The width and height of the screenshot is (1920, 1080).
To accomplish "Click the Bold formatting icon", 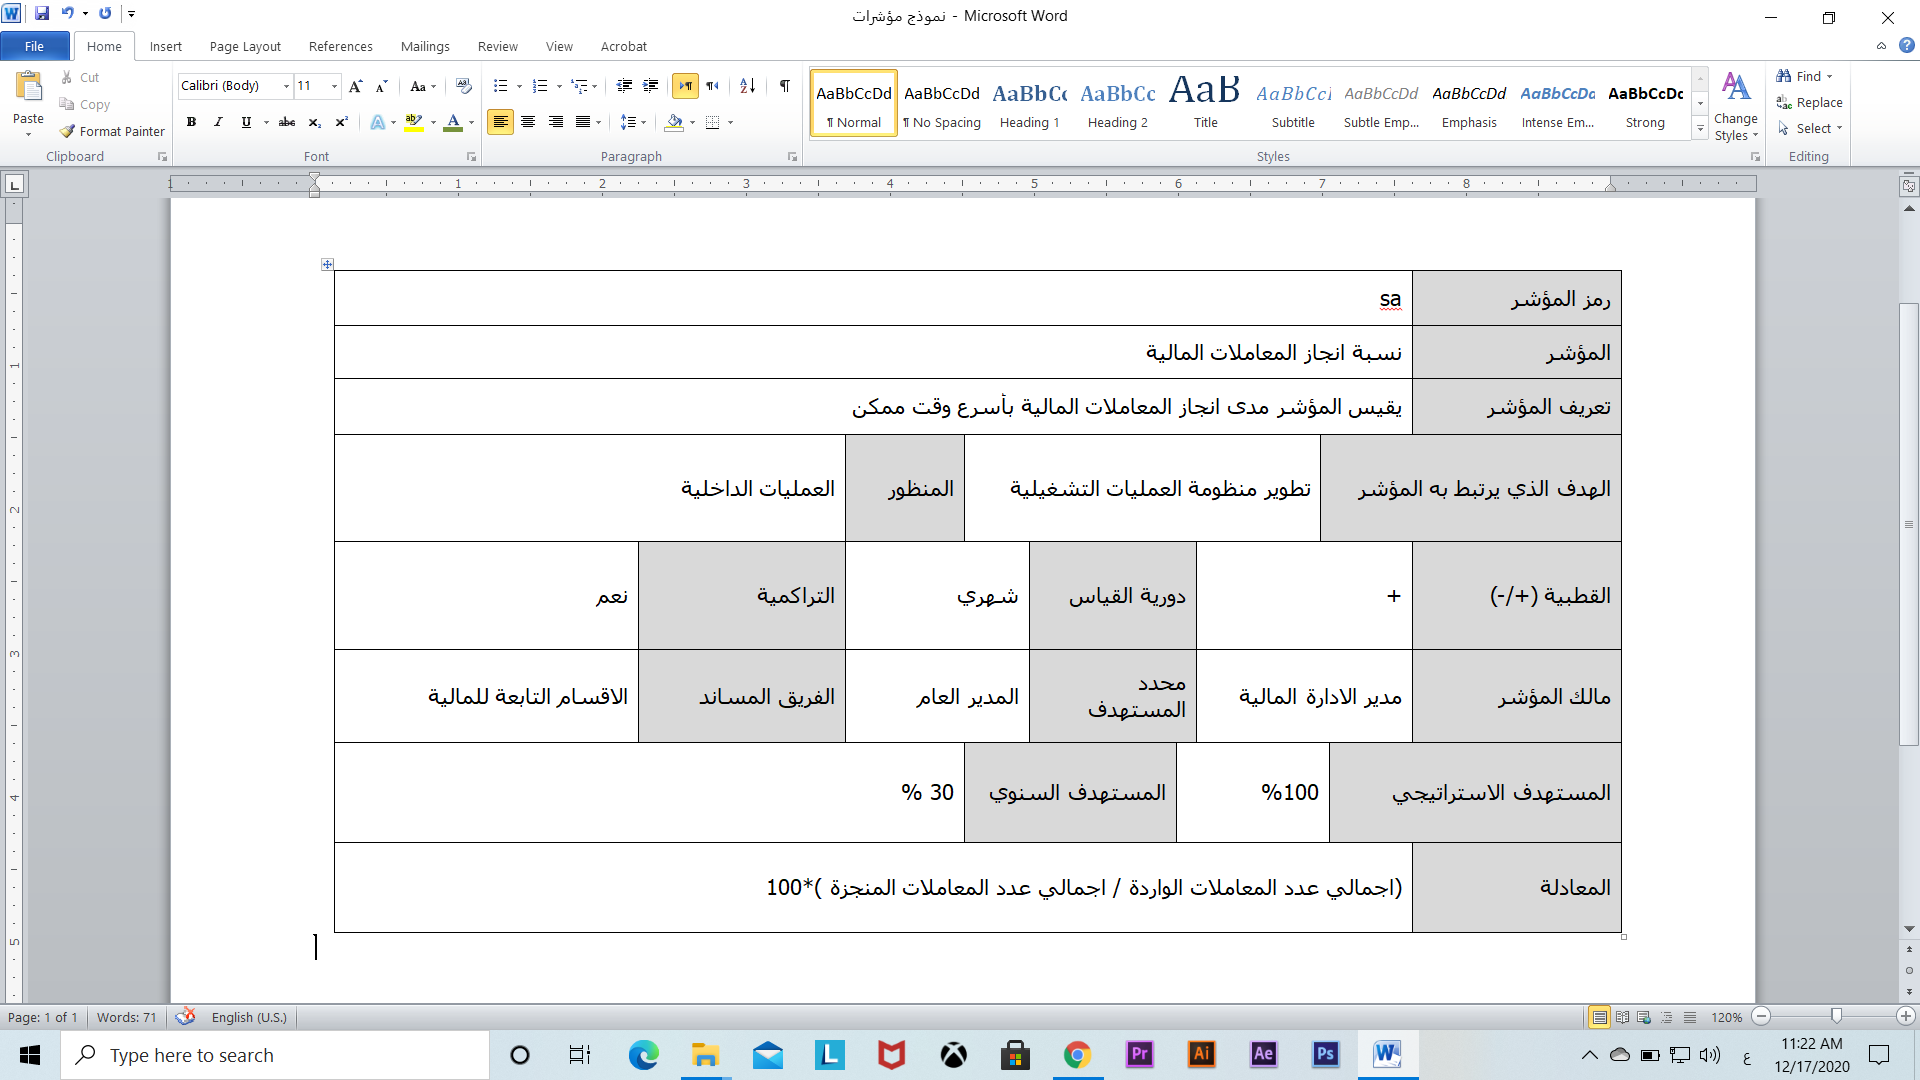I will pos(190,121).
